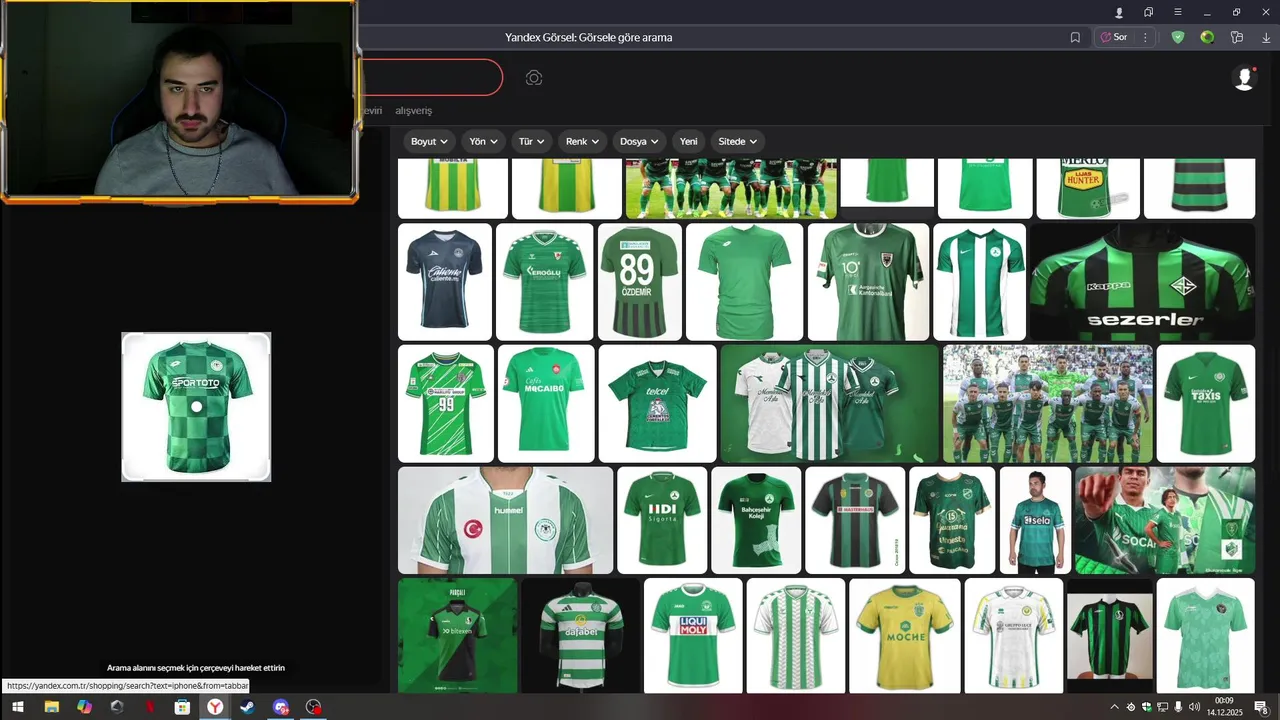Click the Sportoto checkered jersey preview image
This screenshot has height=720, width=1280.
click(196, 407)
